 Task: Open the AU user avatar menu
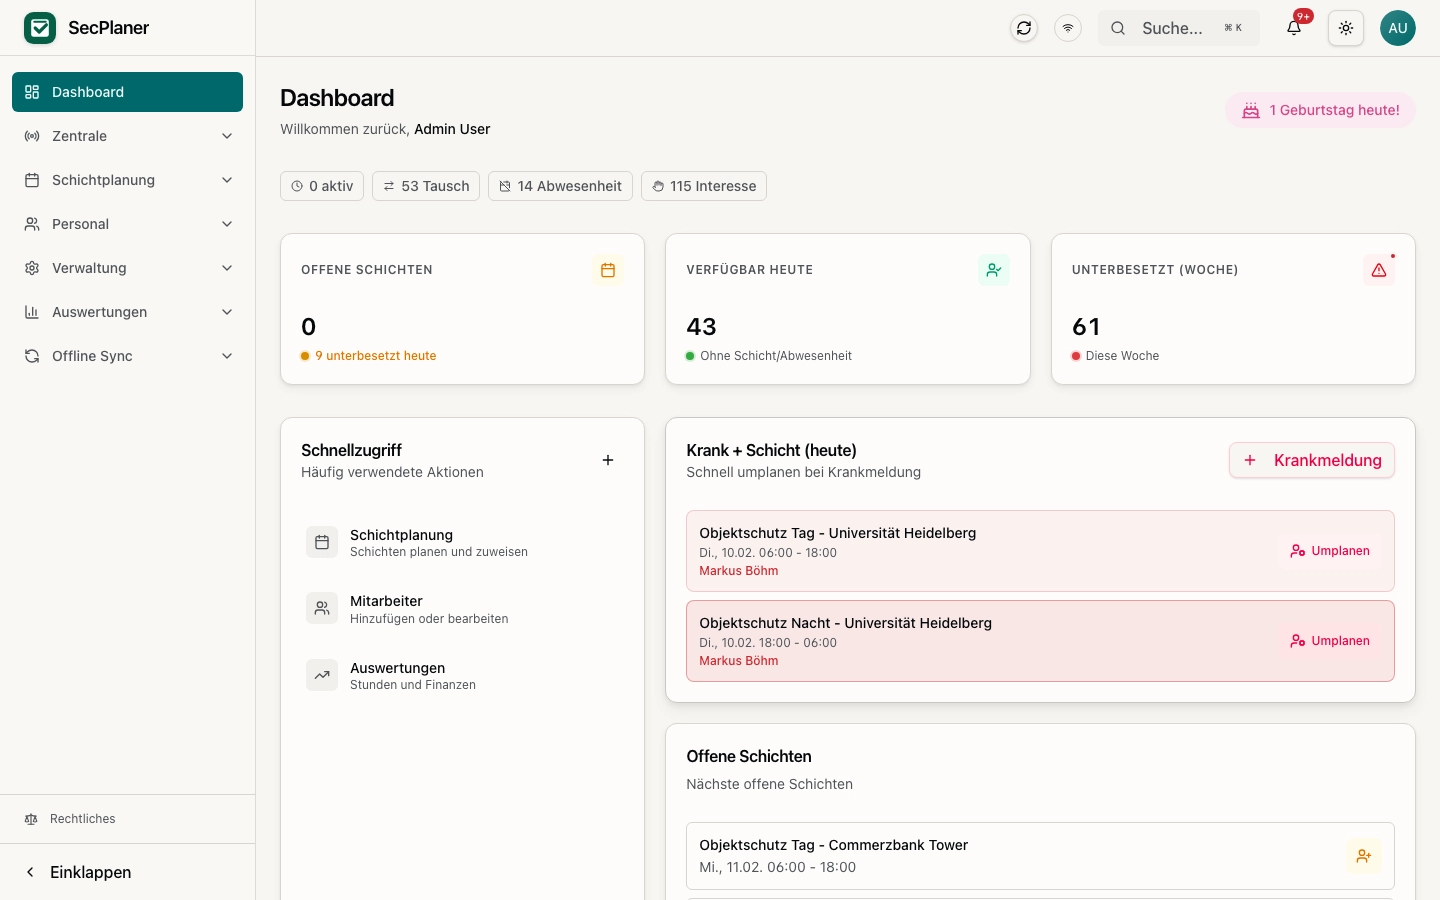(1398, 28)
